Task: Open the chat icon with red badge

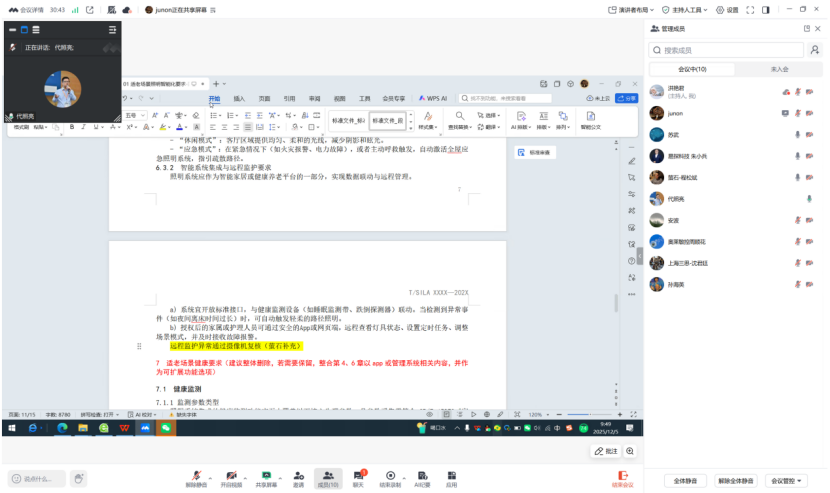Action: (x=358, y=478)
